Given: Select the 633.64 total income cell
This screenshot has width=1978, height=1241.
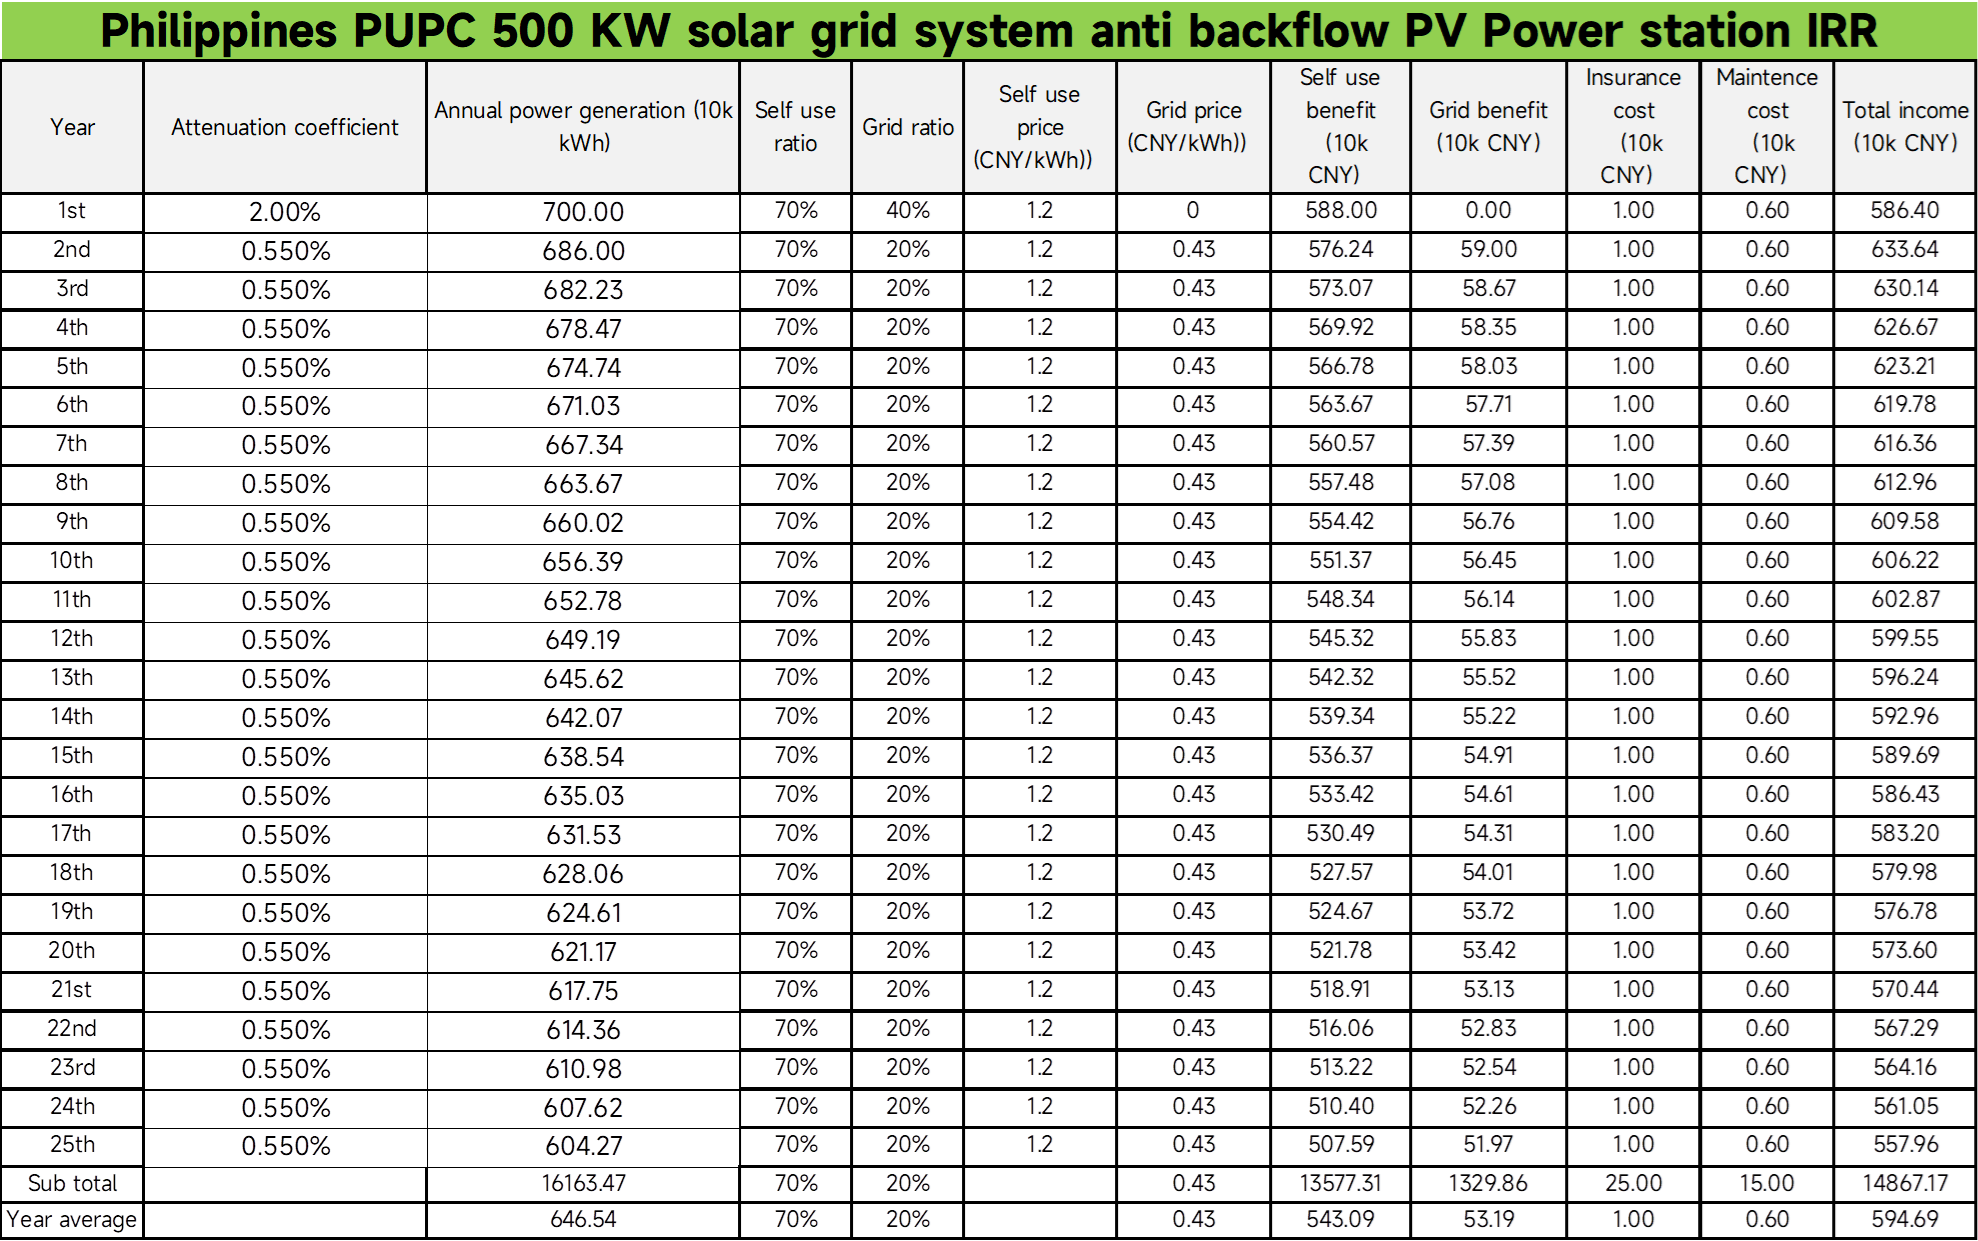Looking at the screenshot, I should coord(1905,250).
